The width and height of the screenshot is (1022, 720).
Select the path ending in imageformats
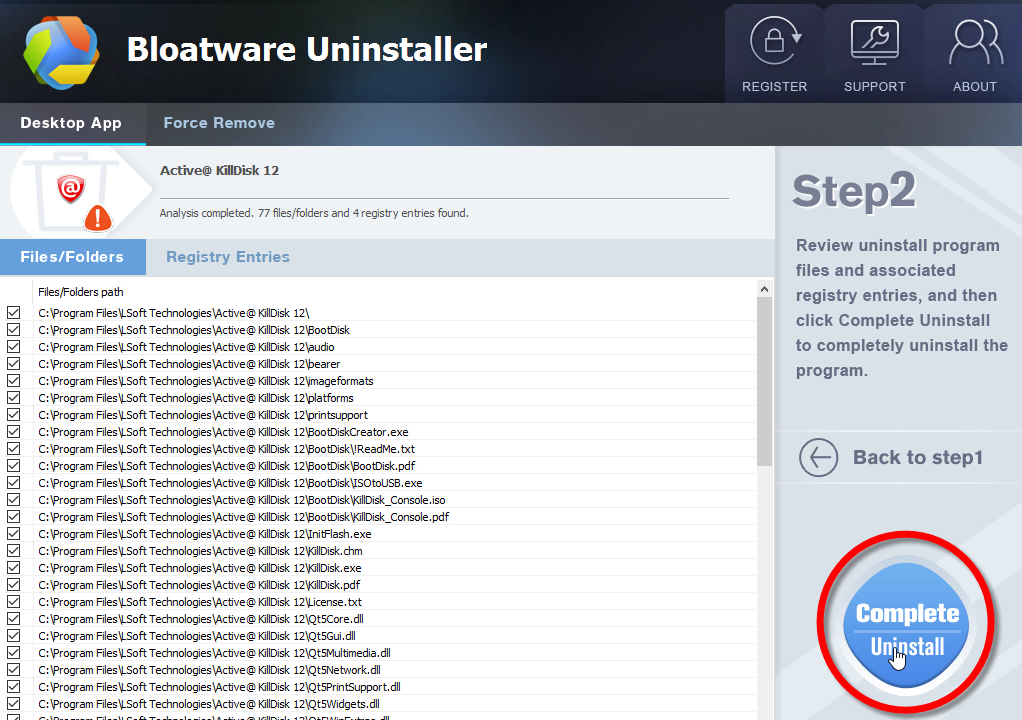click(x=206, y=381)
